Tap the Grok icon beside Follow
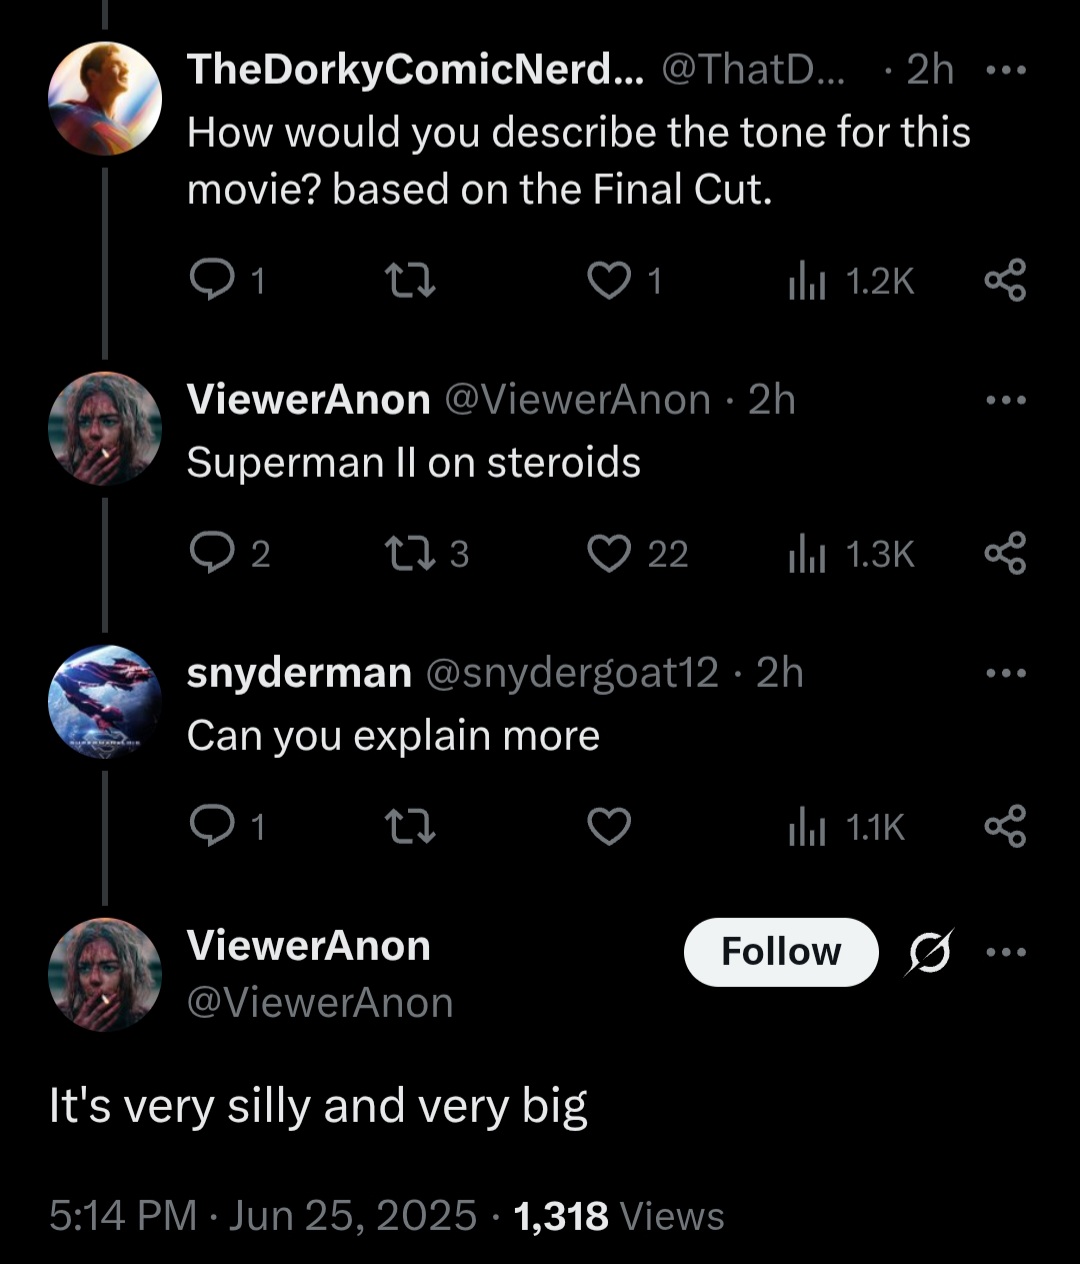Image resolution: width=1080 pixels, height=1264 pixels. [x=929, y=952]
